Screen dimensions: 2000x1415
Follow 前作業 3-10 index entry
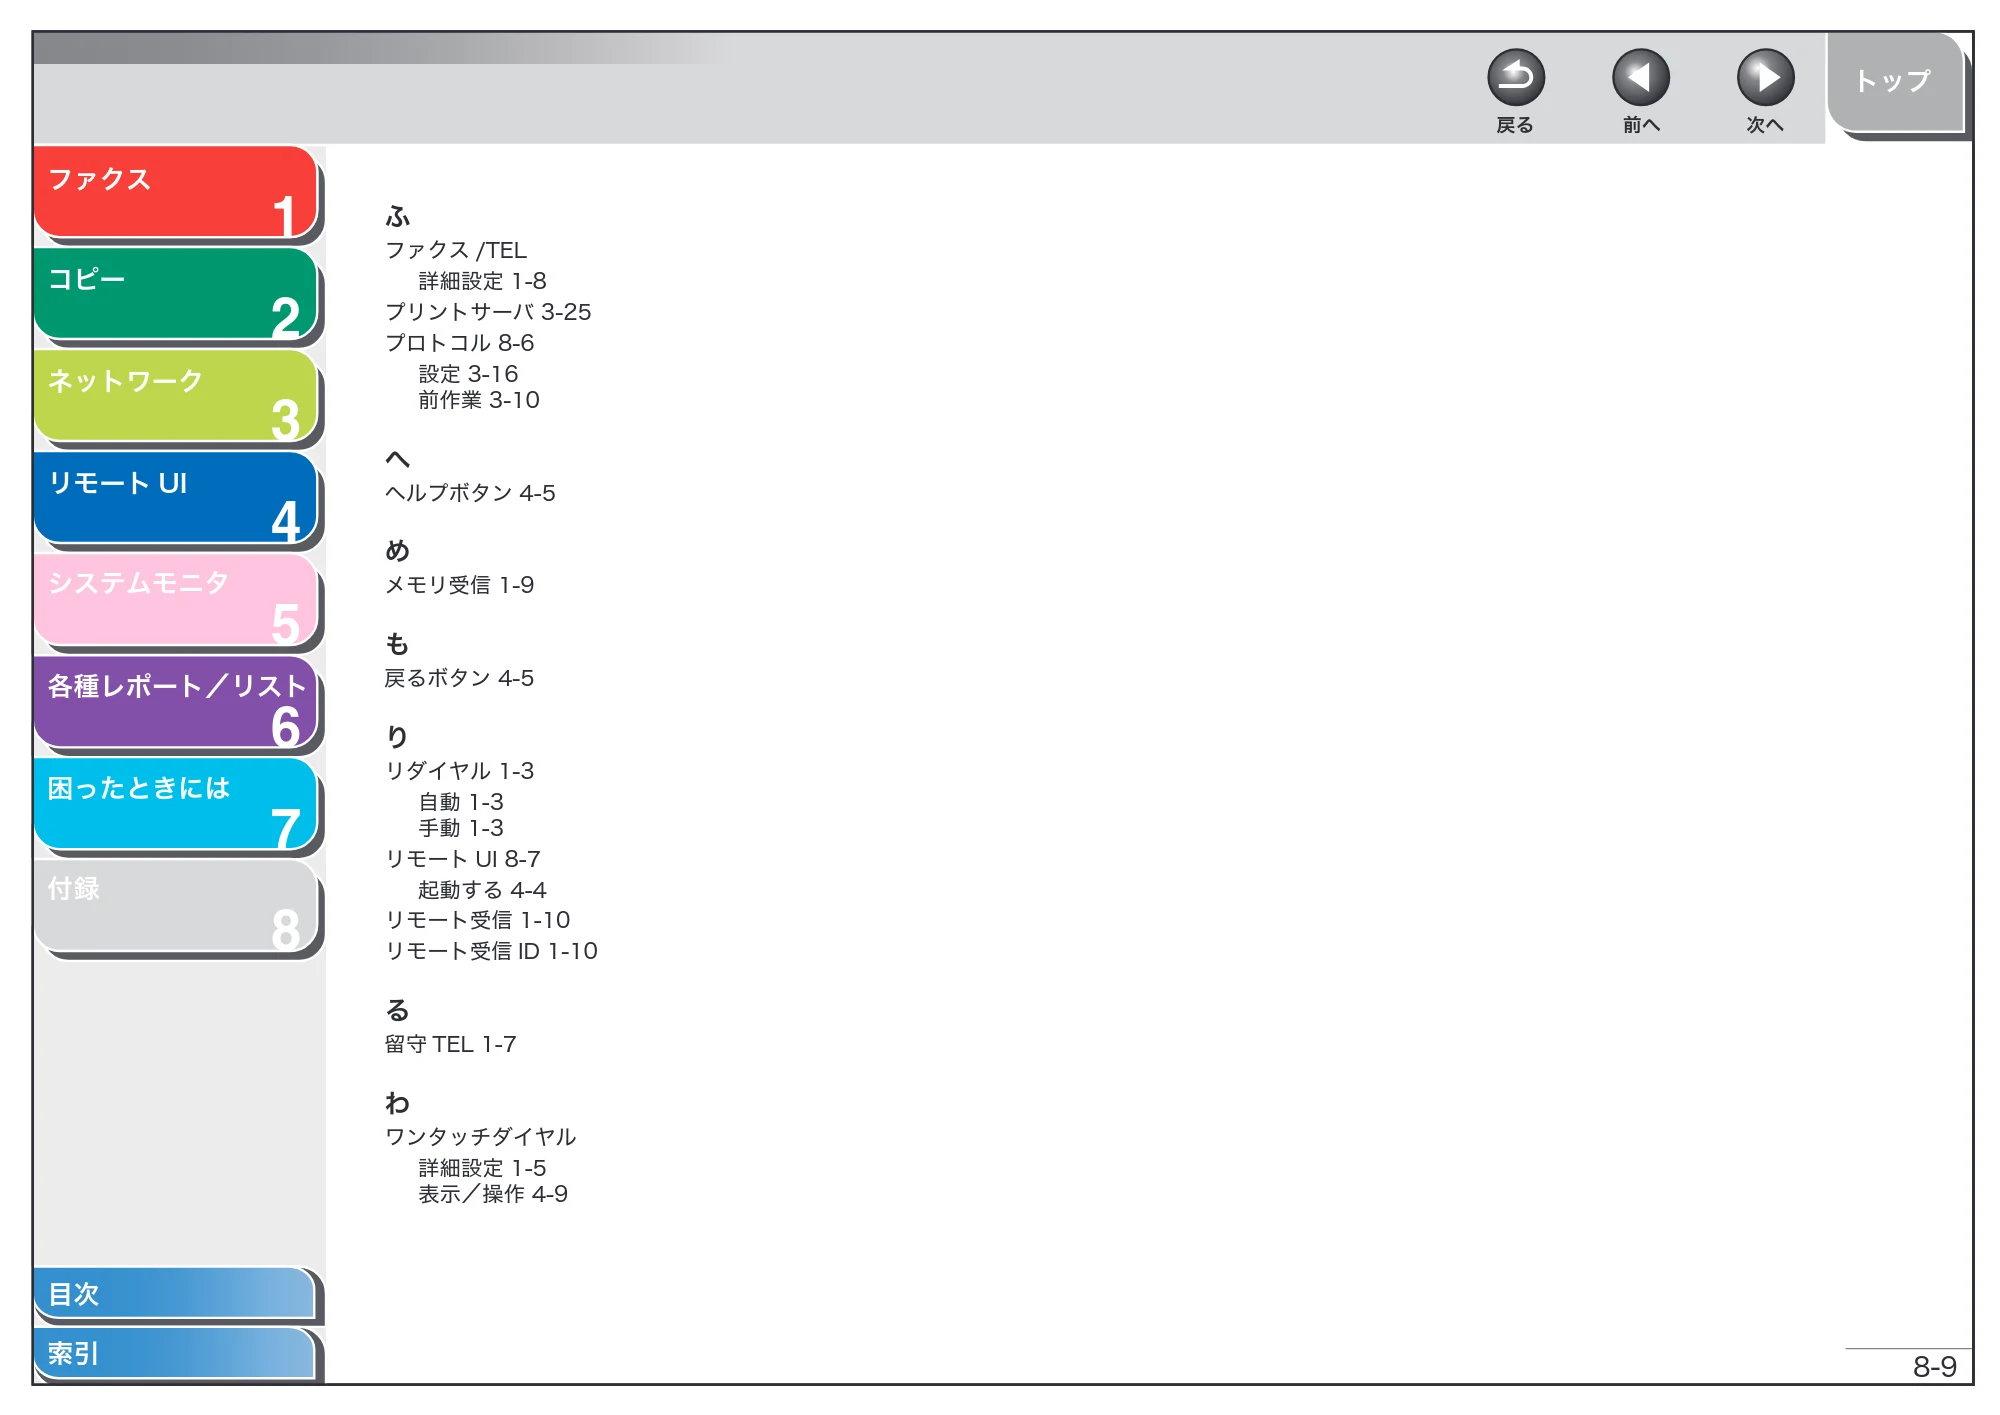[x=479, y=400]
